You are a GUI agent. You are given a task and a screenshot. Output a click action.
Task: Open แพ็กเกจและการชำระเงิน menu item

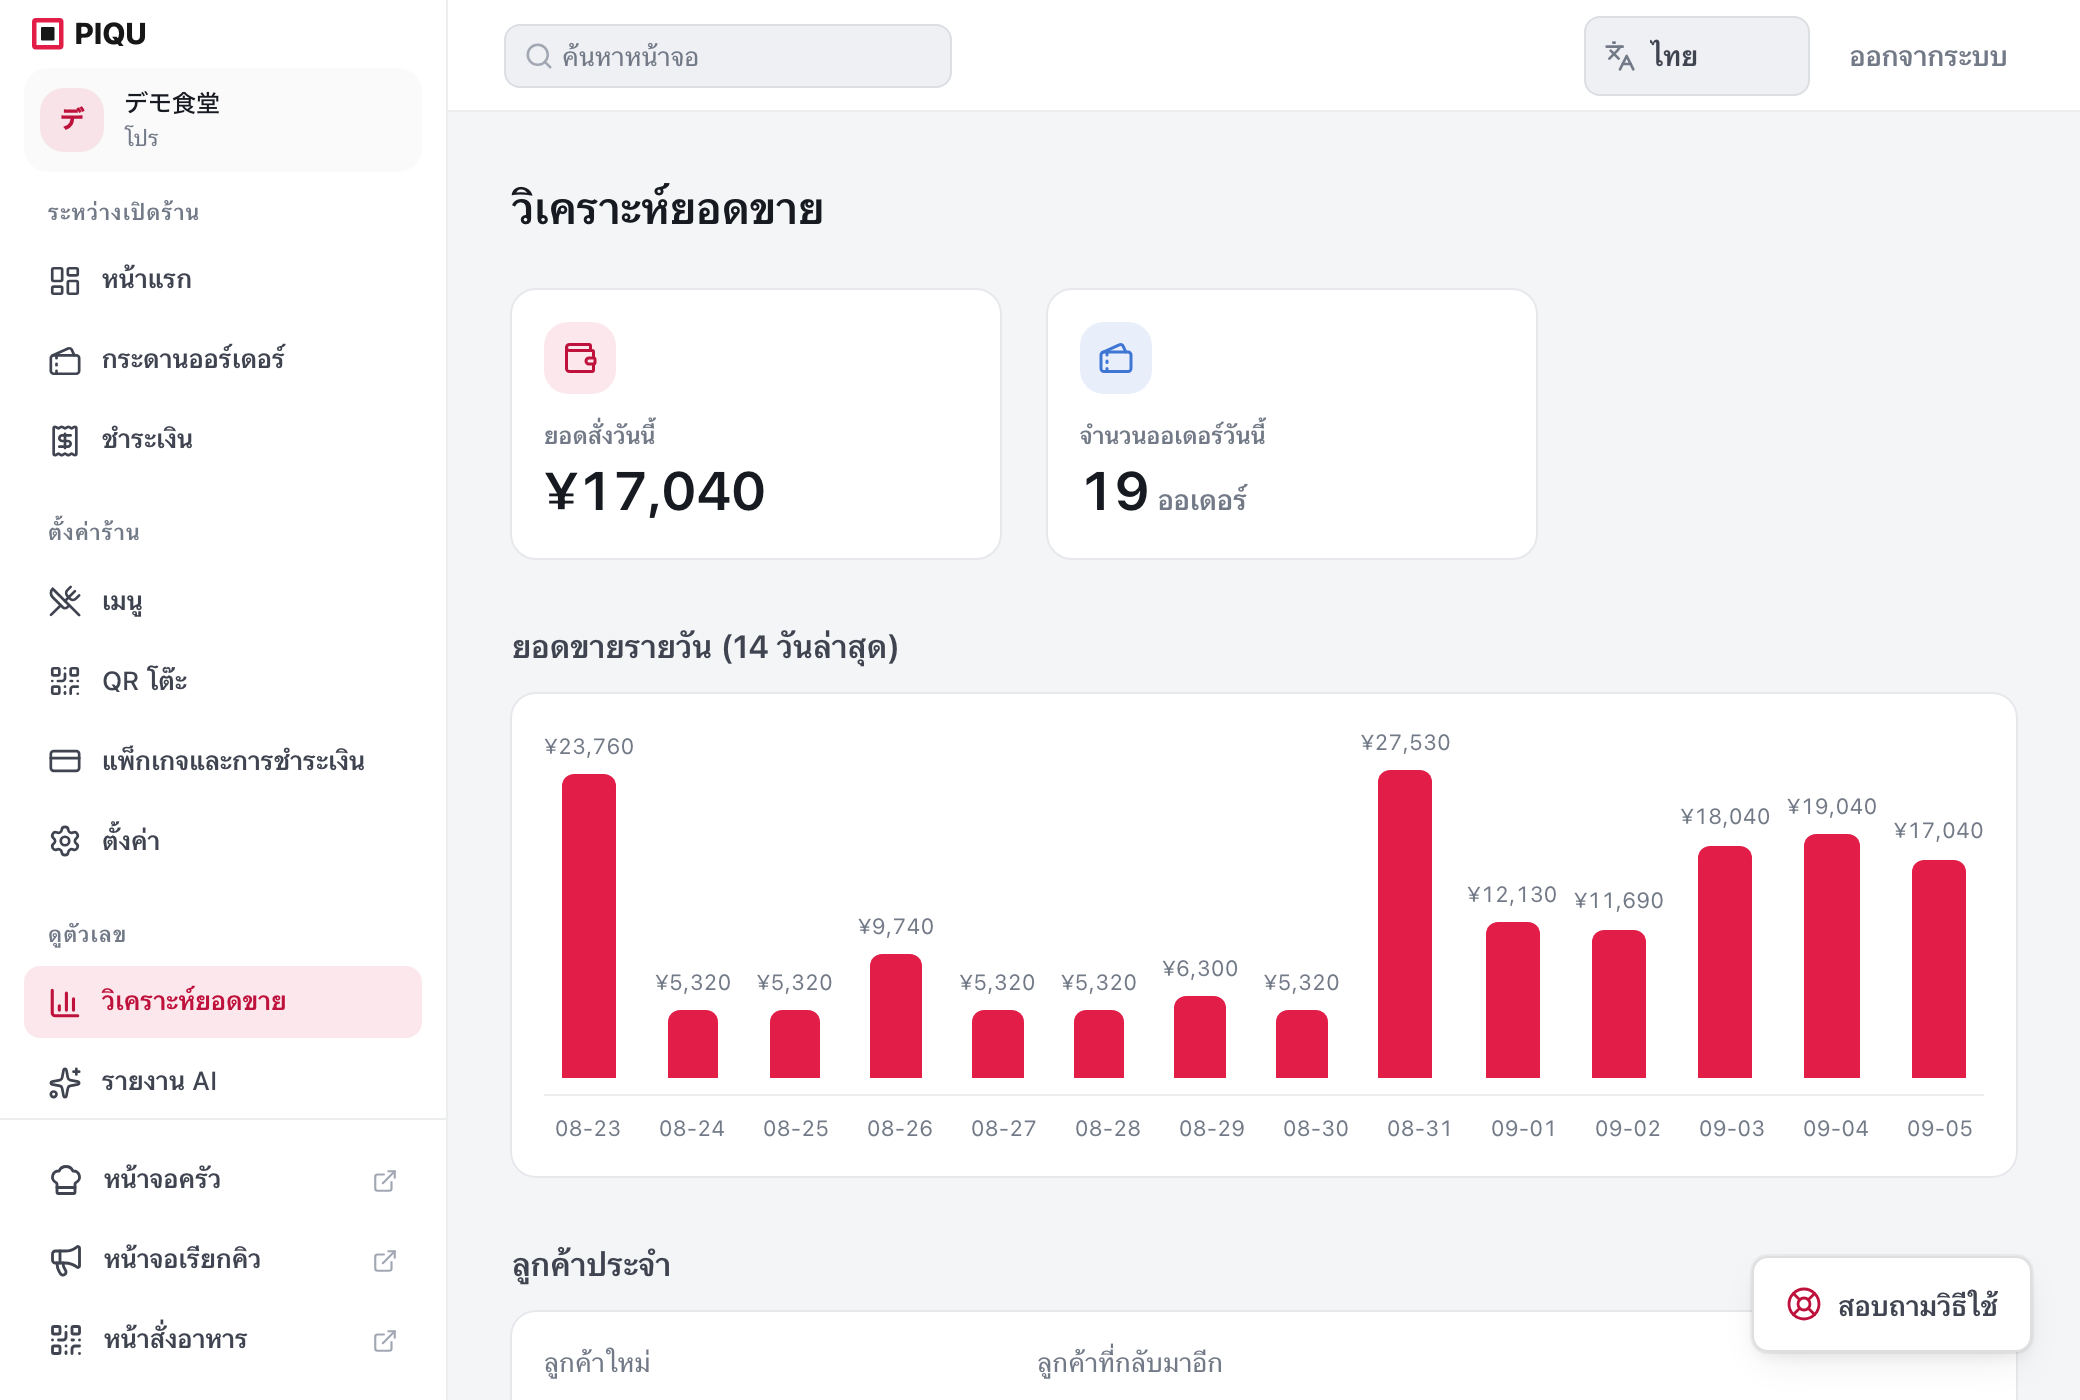(223, 761)
